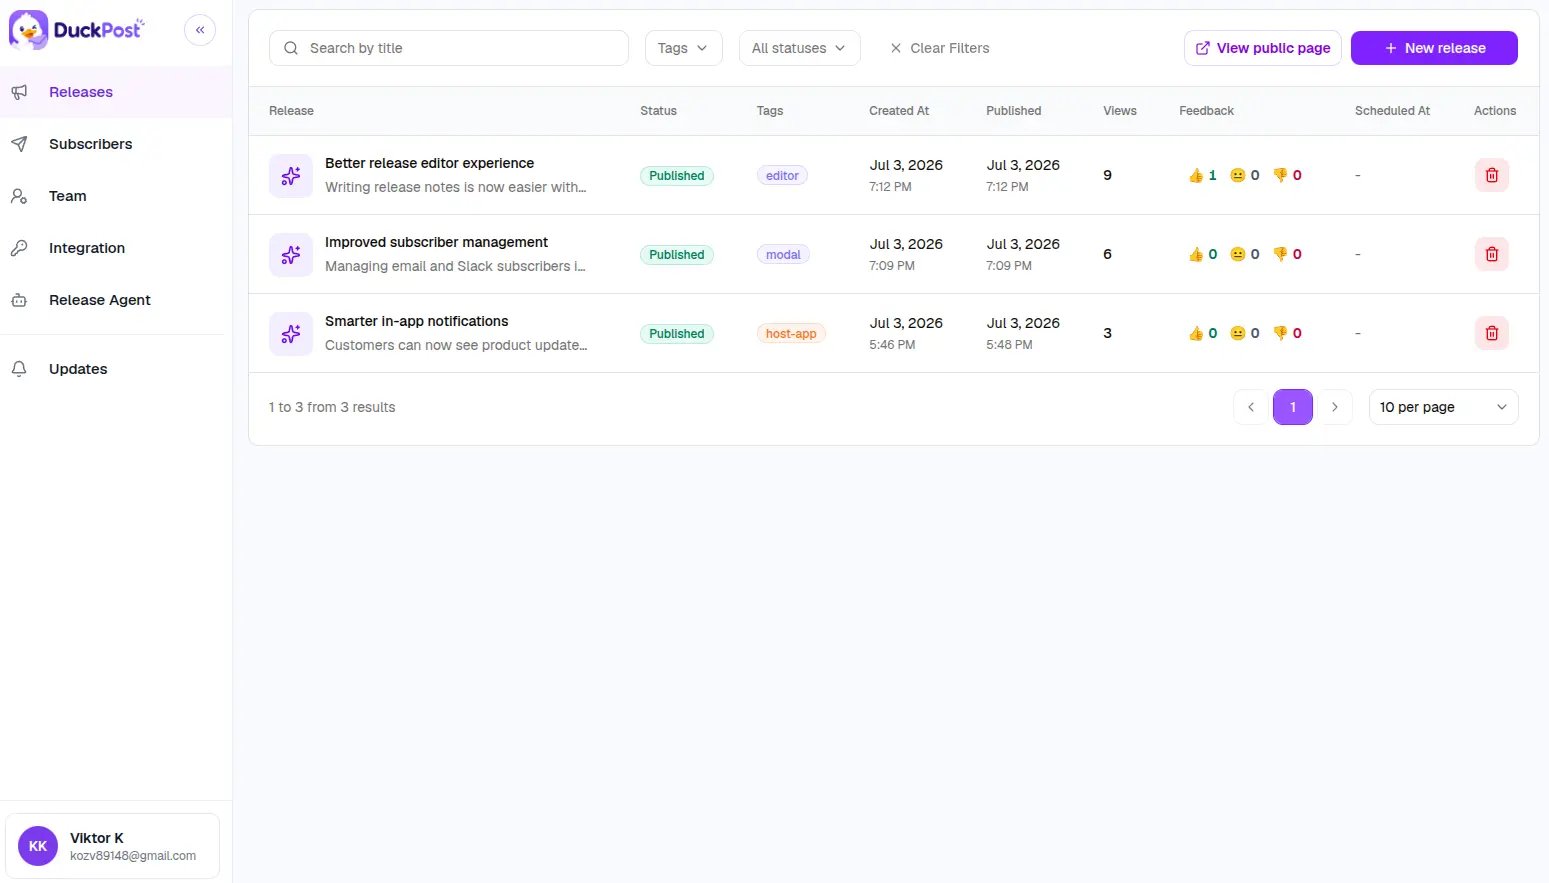Click Published status of Improved subscriber management row
The width and height of the screenshot is (1549, 883).
point(677,254)
